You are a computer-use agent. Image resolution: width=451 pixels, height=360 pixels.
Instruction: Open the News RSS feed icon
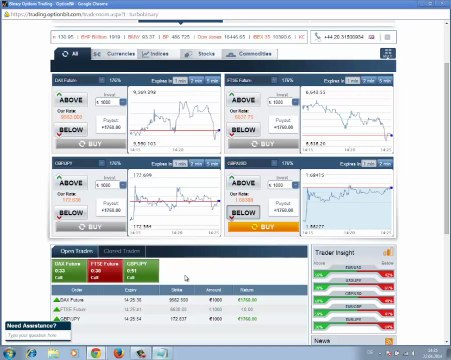tap(389, 341)
